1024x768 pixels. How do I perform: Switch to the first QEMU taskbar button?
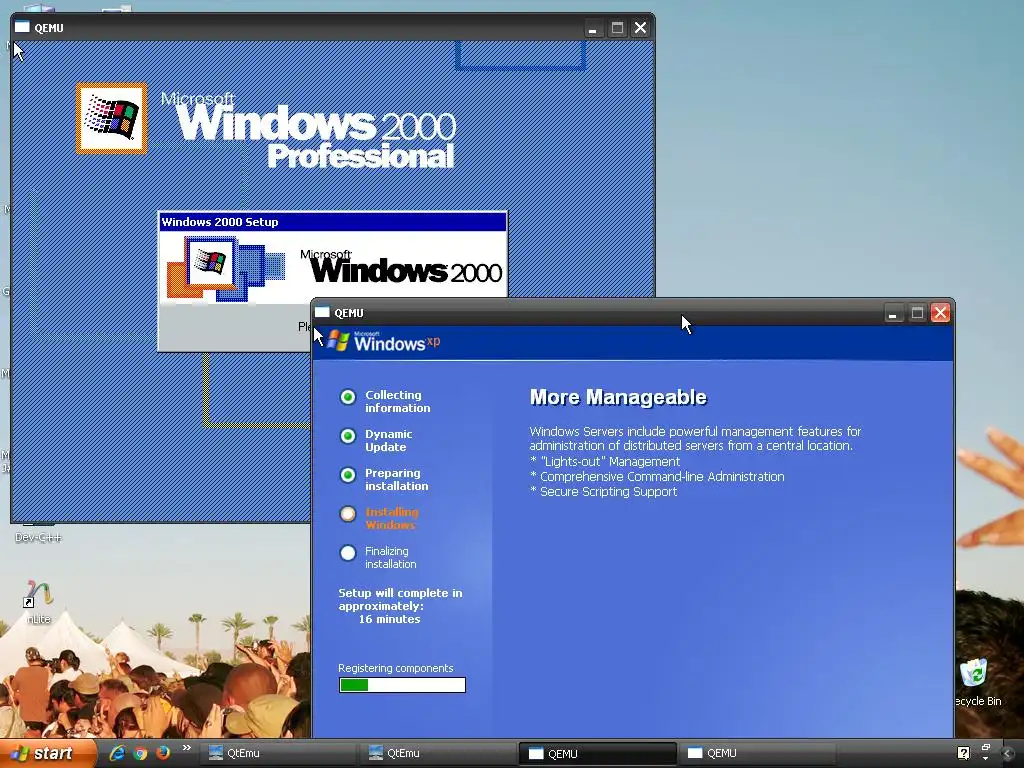click(x=597, y=753)
